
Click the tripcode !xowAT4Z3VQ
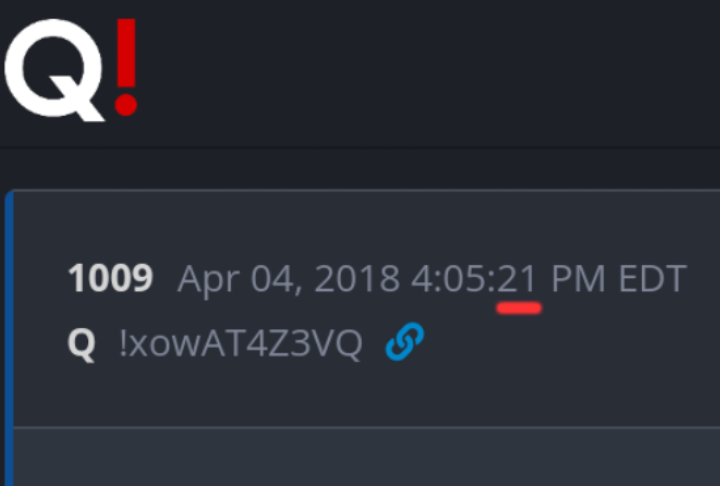(241, 343)
